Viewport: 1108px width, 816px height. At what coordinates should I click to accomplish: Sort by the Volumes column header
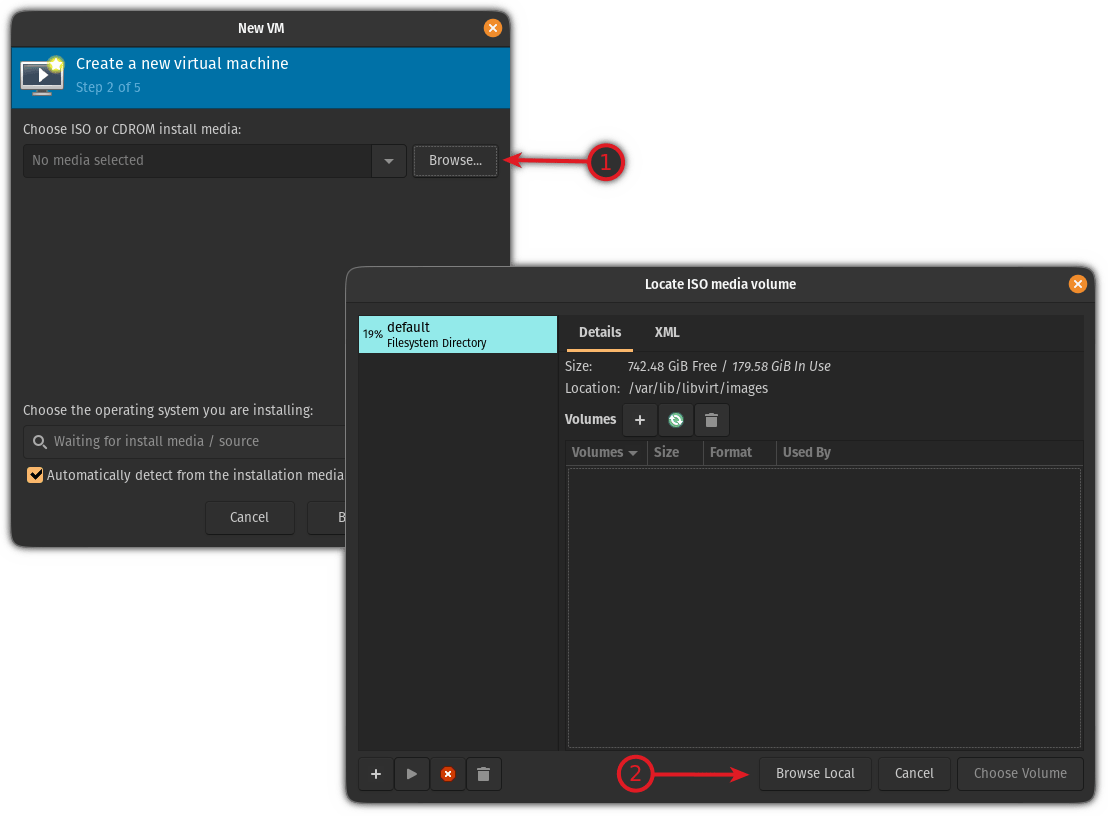point(604,452)
